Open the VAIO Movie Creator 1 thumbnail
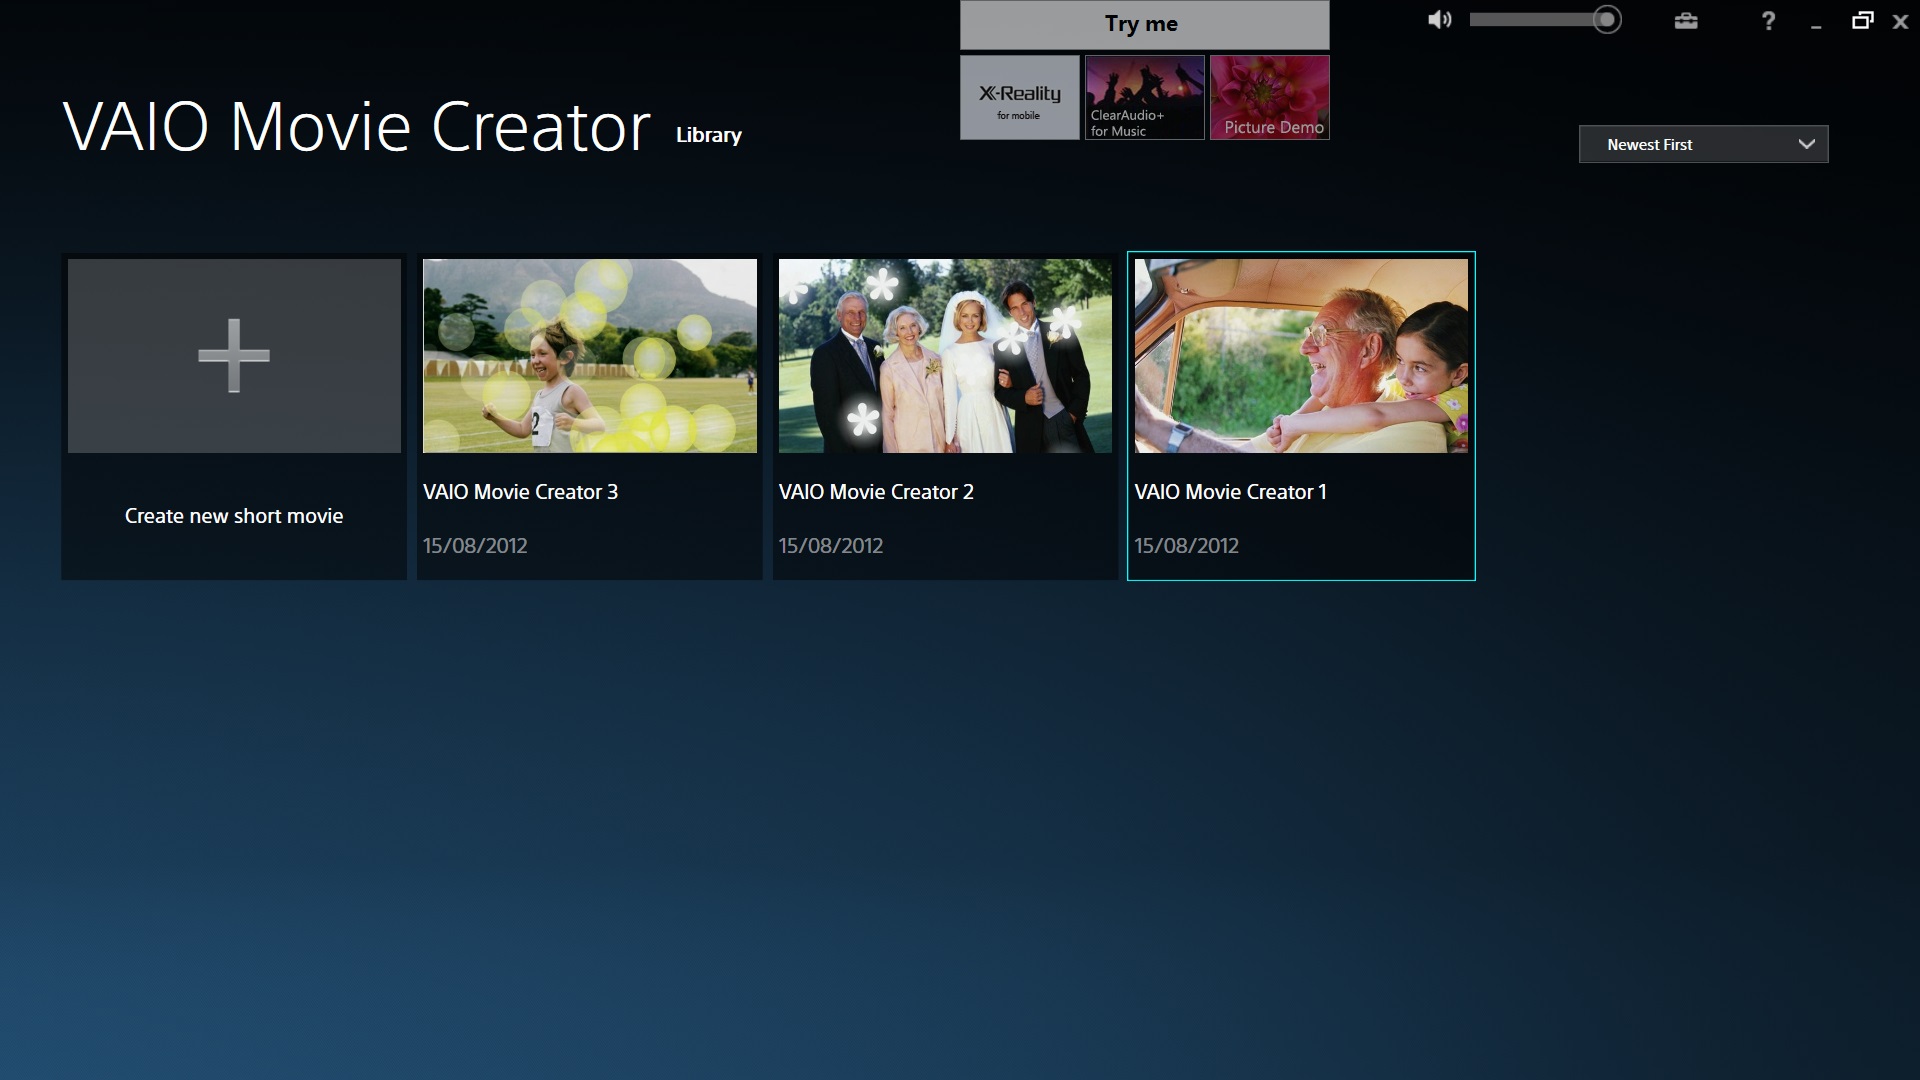Screen dimensions: 1920x1080 pyautogui.click(x=1301, y=356)
